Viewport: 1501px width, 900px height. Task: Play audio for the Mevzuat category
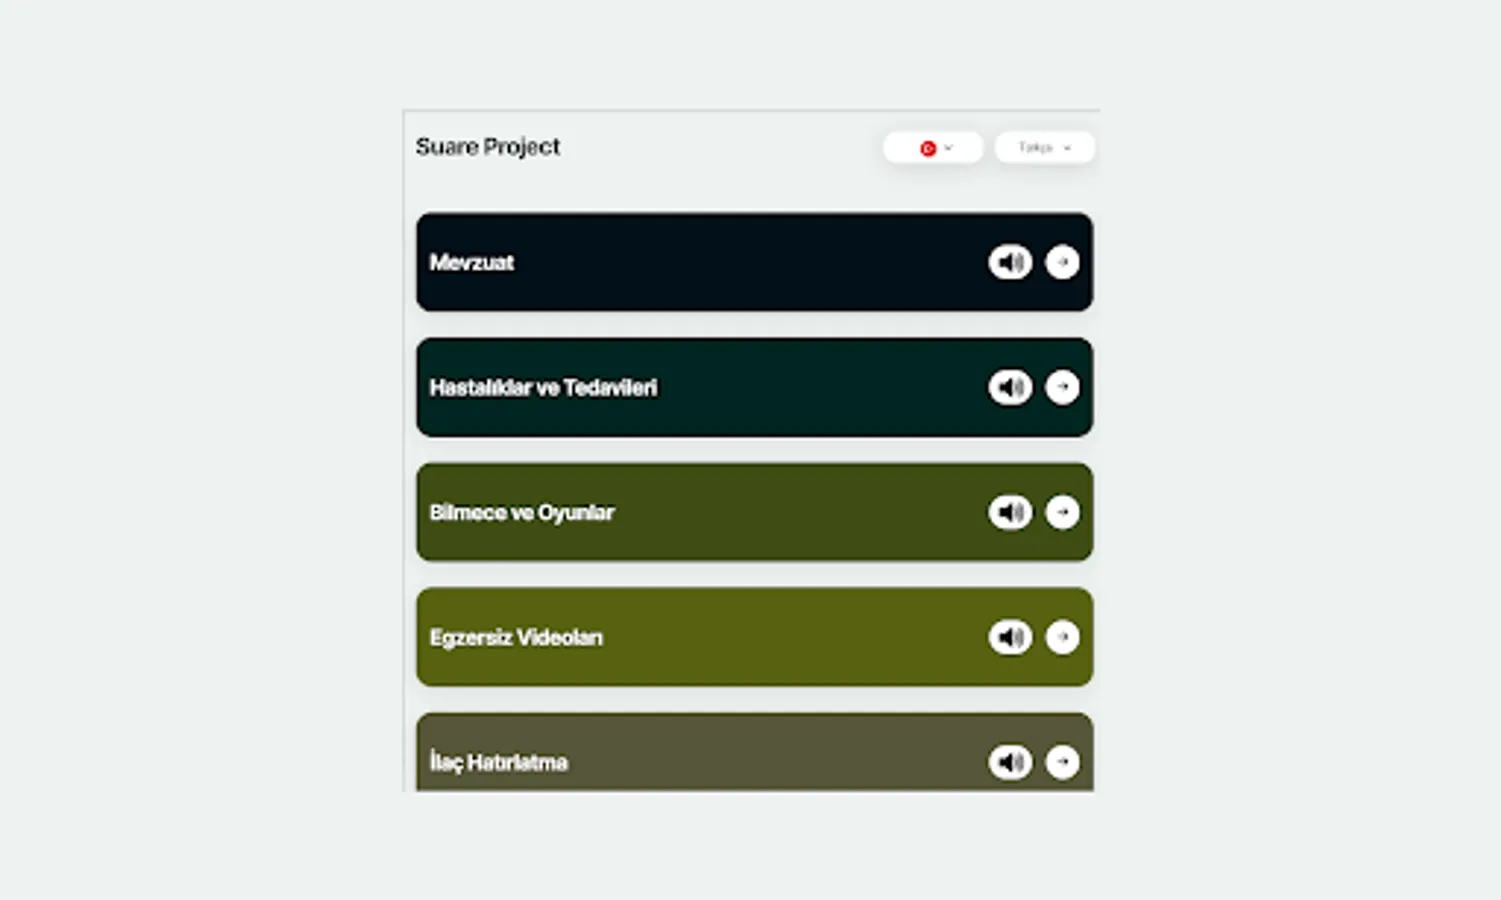[1010, 262]
